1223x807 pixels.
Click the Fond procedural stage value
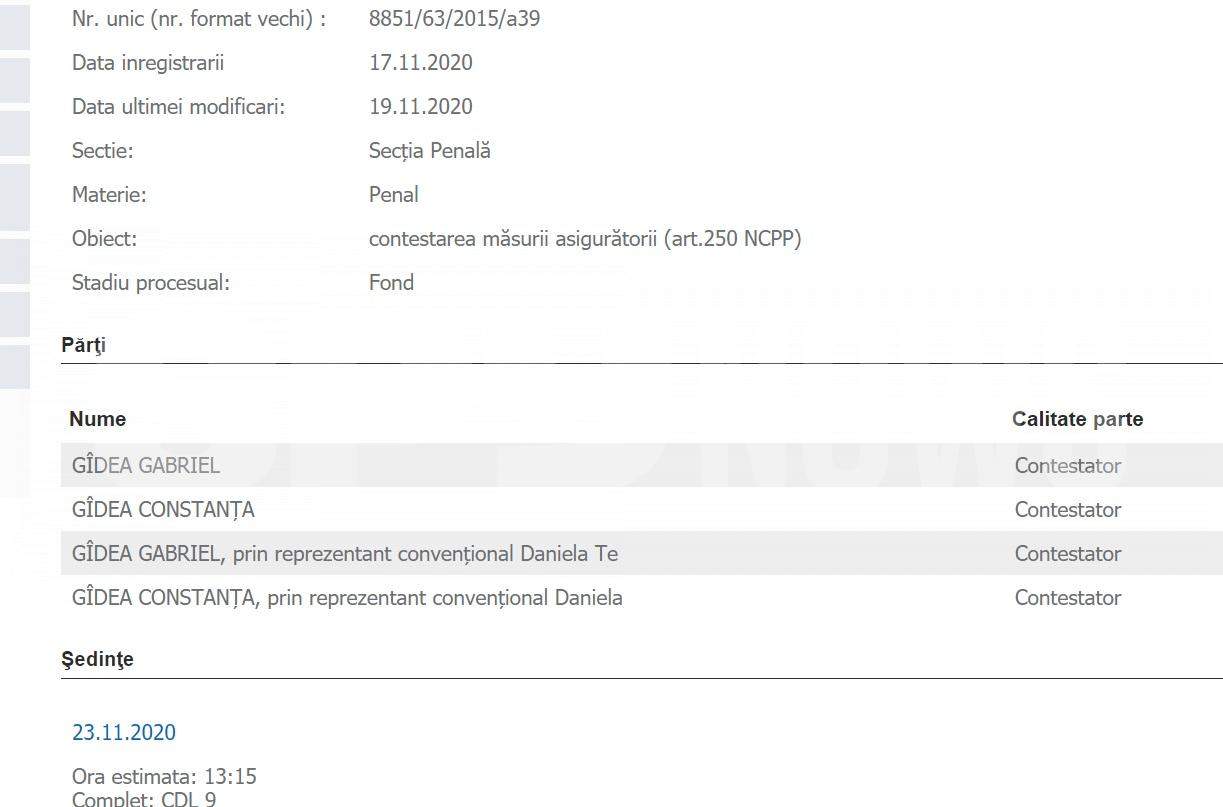click(x=391, y=282)
